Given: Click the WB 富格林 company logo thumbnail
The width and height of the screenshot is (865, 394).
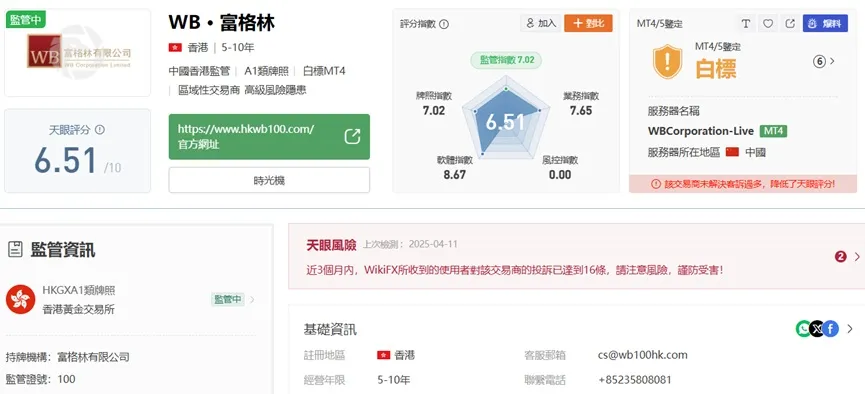Looking at the screenshot, I should point(78,54).
